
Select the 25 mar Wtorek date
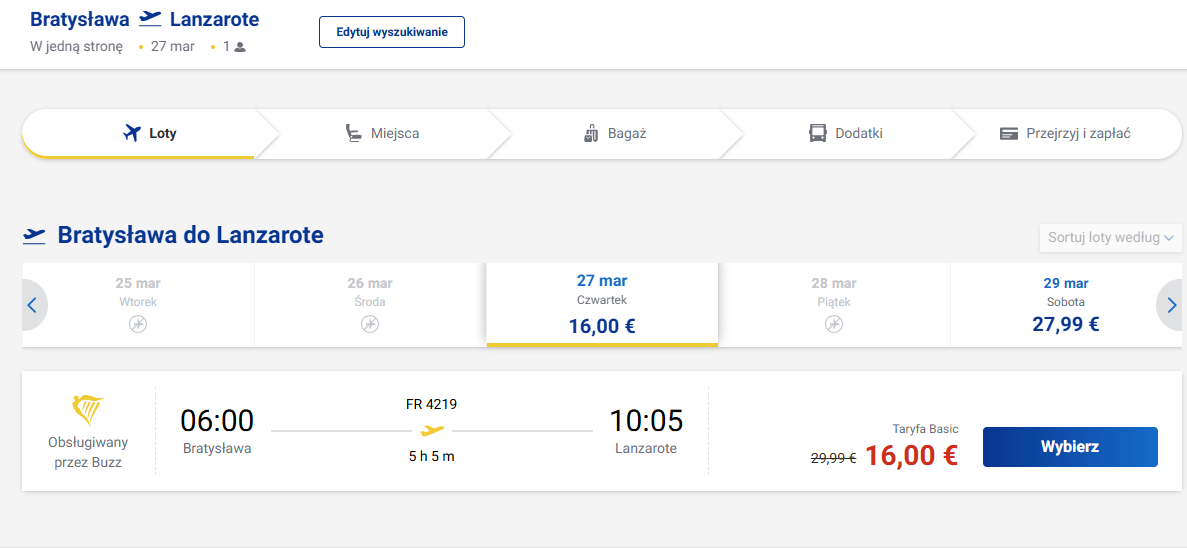pos(139,305)
